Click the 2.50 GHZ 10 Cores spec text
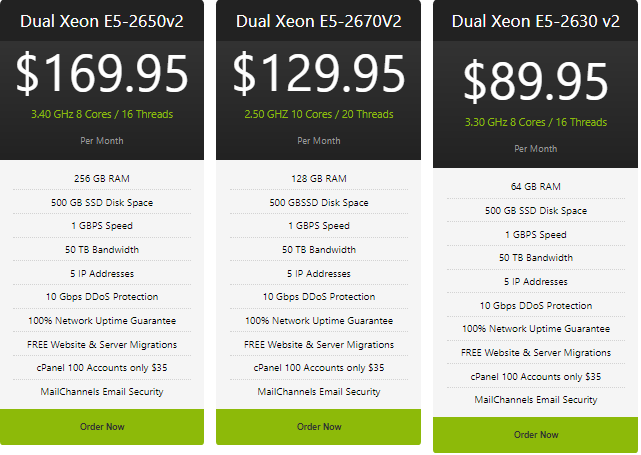 [x=319, y=114]
